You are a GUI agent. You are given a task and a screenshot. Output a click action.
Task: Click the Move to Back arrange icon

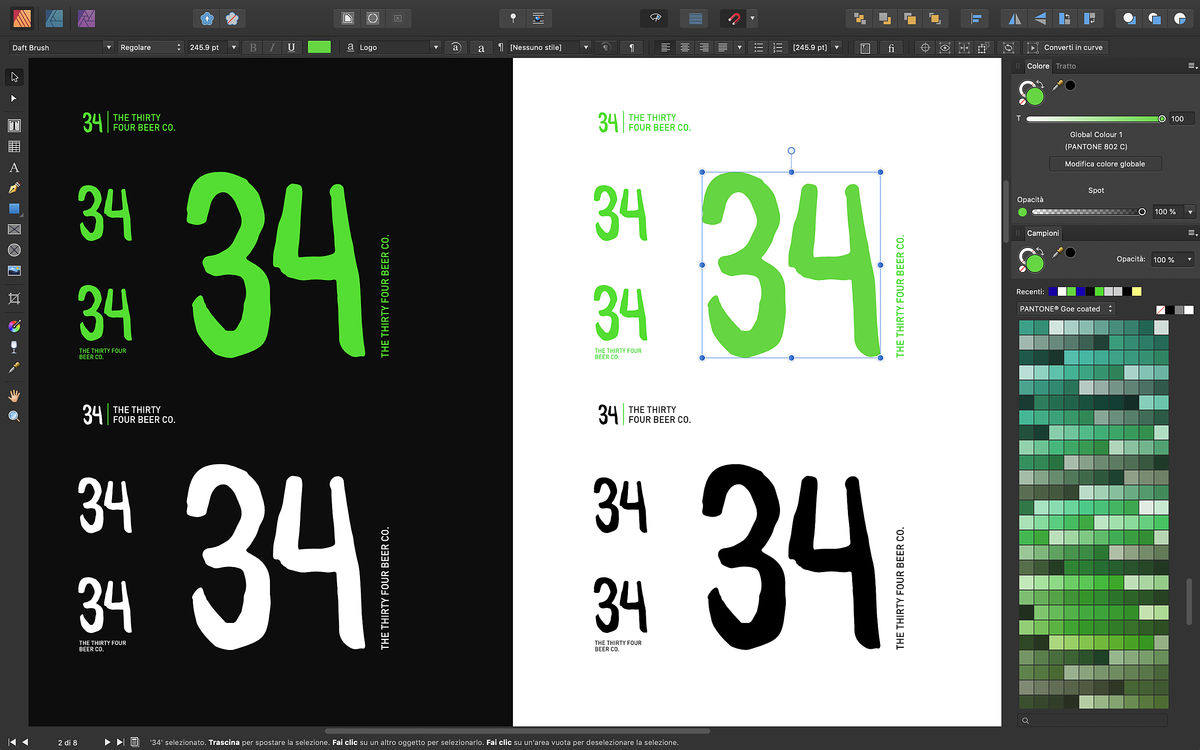(x=858, y=18)
